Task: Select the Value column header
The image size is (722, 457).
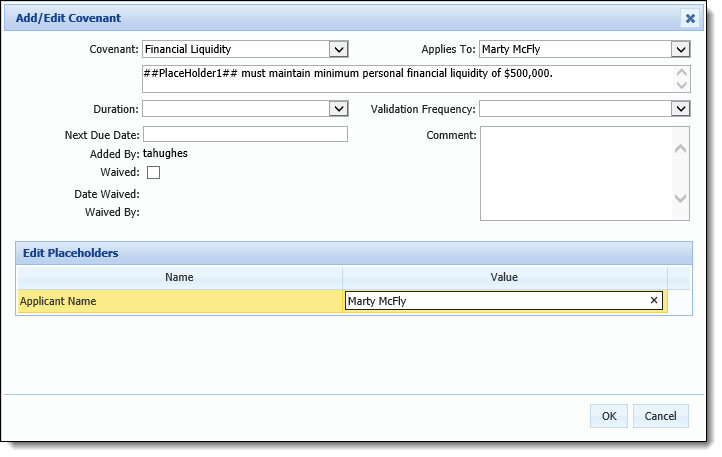Action: pyautogui.click(x=504, y=277)
